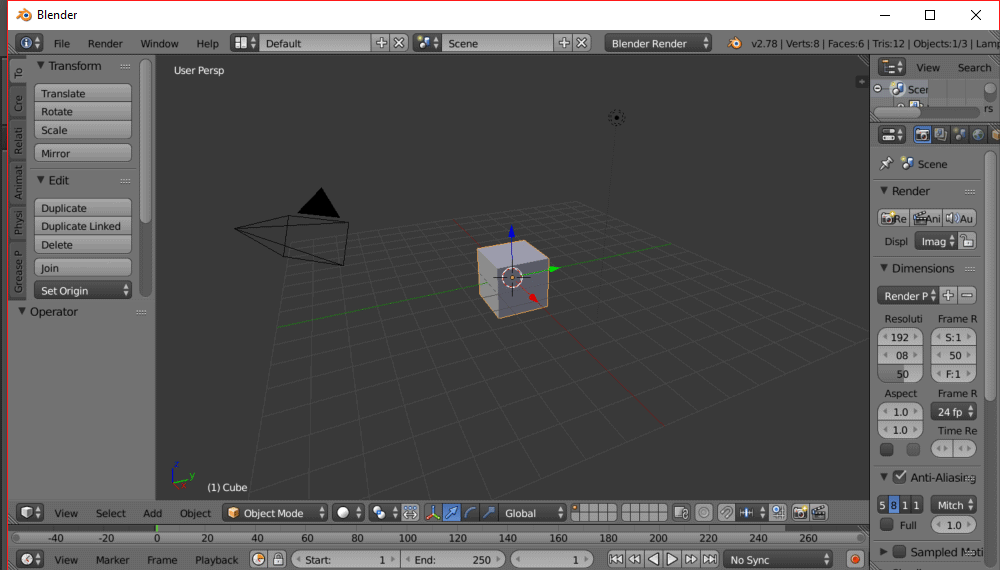Open the Object Mode dropdown
This screenshot has width=1000, height=570.
coord(275,513)
